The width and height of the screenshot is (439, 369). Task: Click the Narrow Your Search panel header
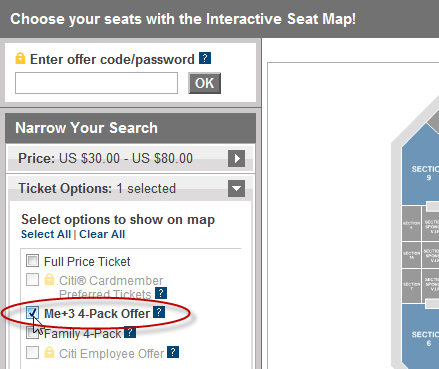tap(130, 128)
